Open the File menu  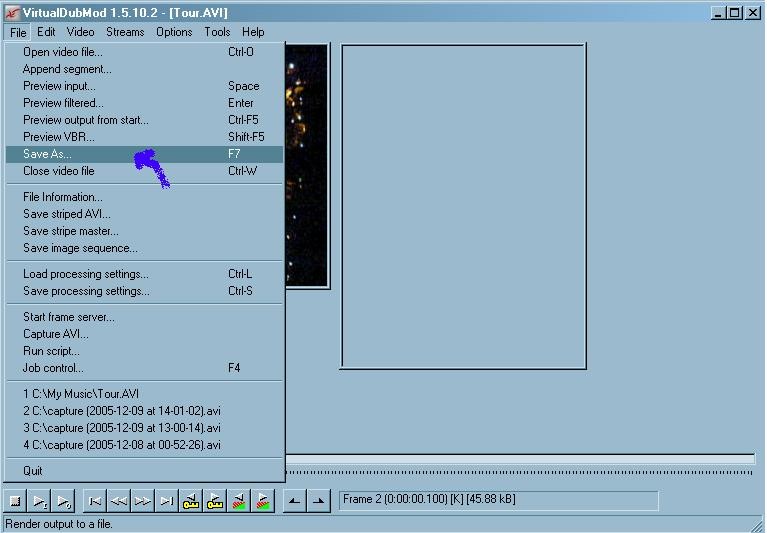[x=18, y=32]
